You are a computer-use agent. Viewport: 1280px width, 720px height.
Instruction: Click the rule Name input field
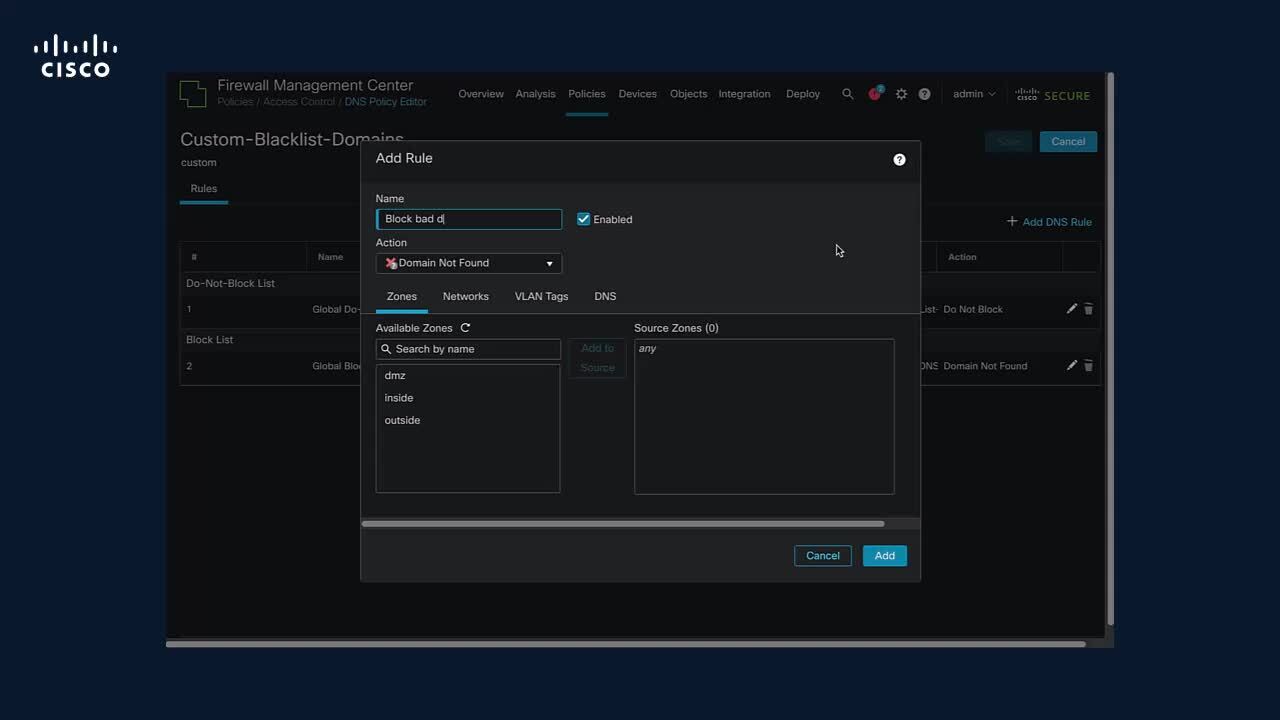point(469,219)
